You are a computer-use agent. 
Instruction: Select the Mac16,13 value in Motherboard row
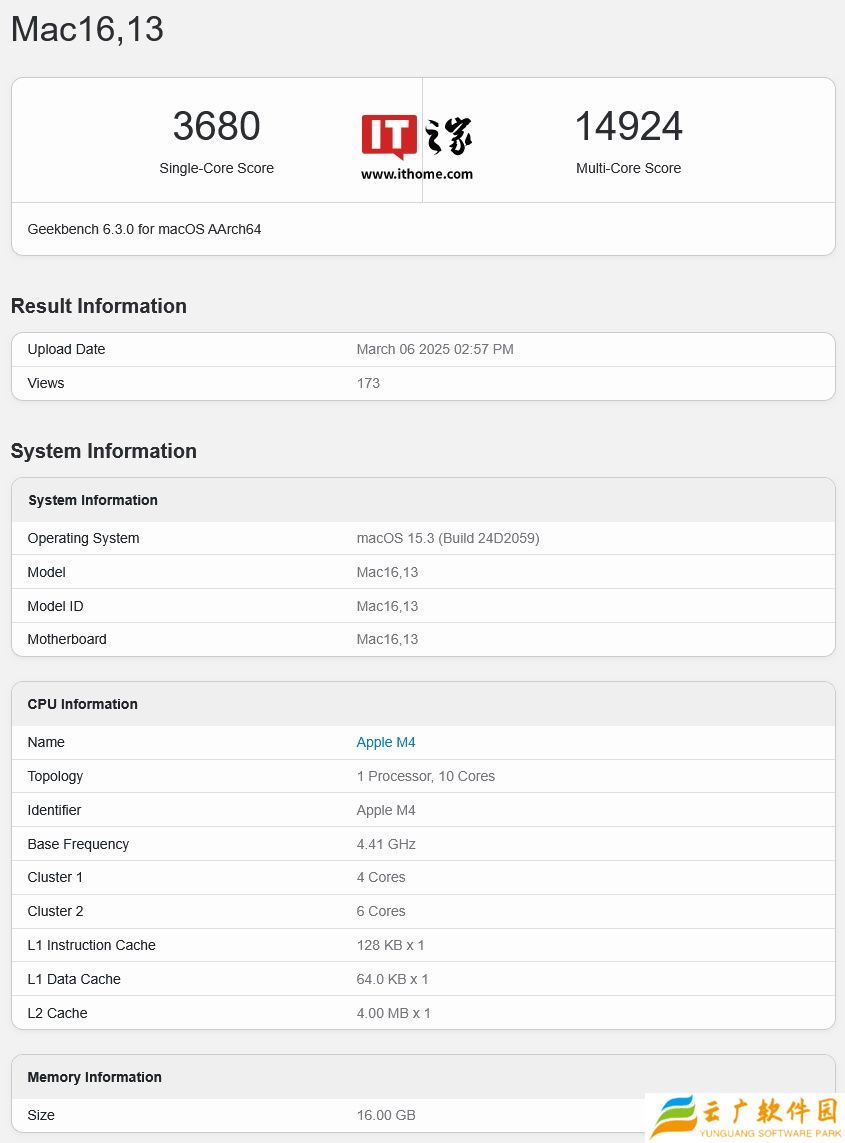387,639
